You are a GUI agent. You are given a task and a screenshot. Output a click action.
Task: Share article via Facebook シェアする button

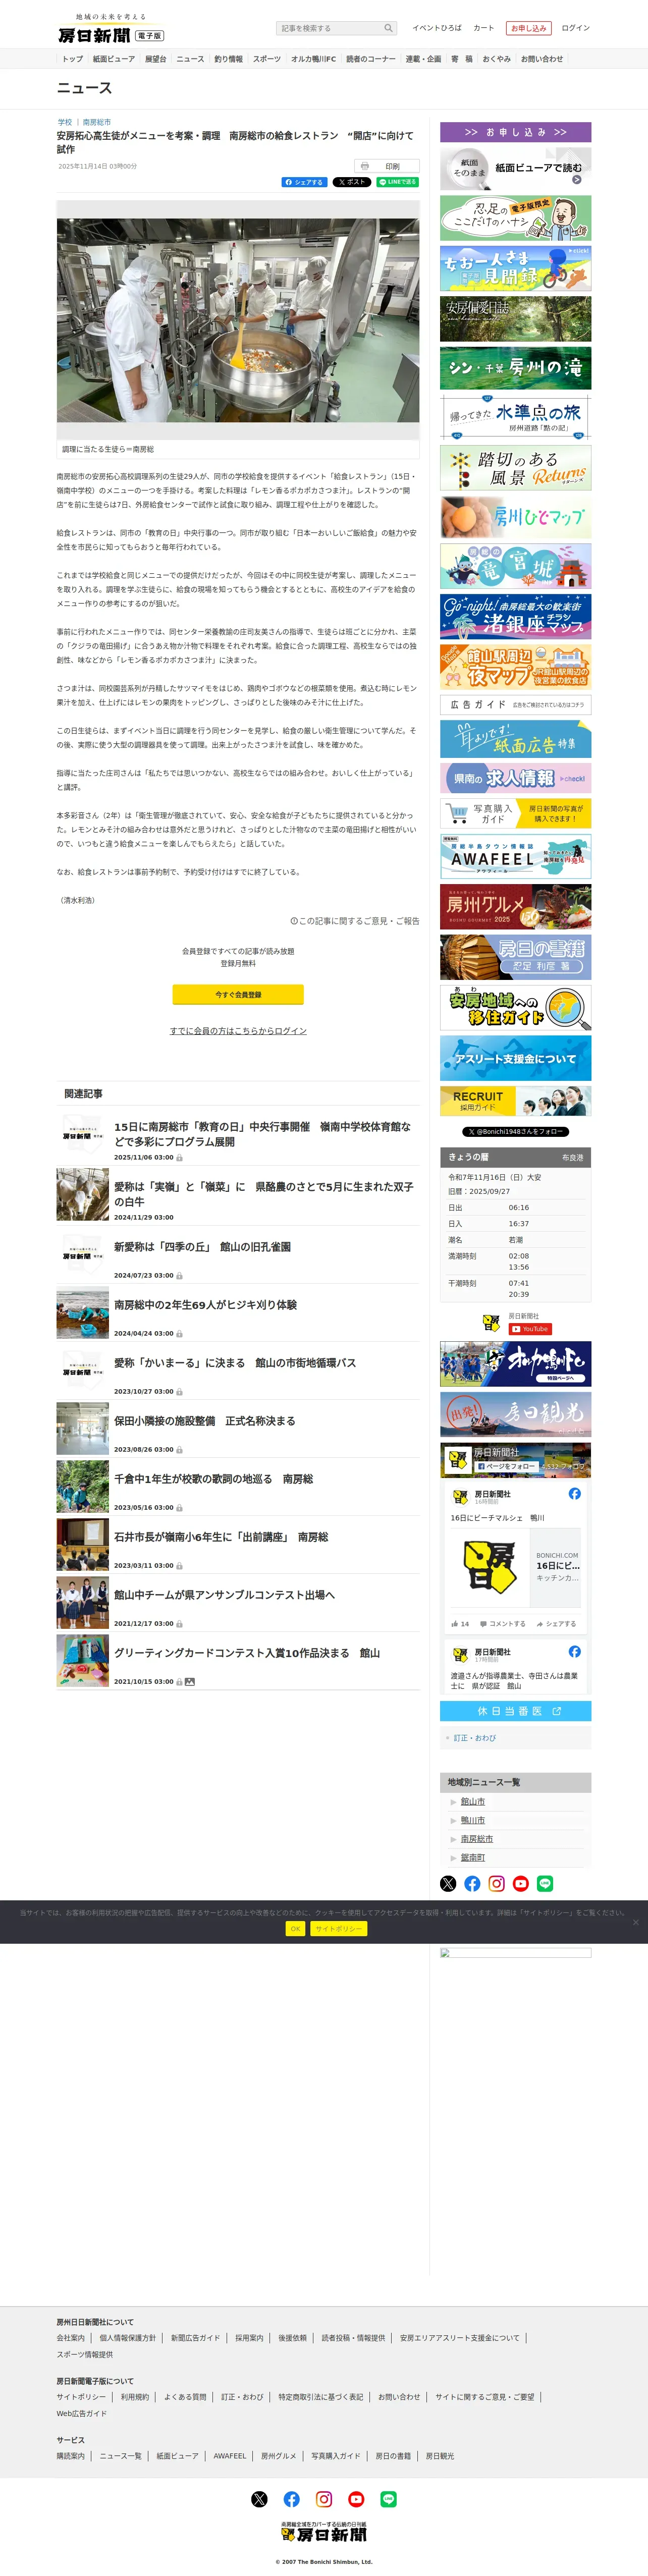(x=304, y=182)
